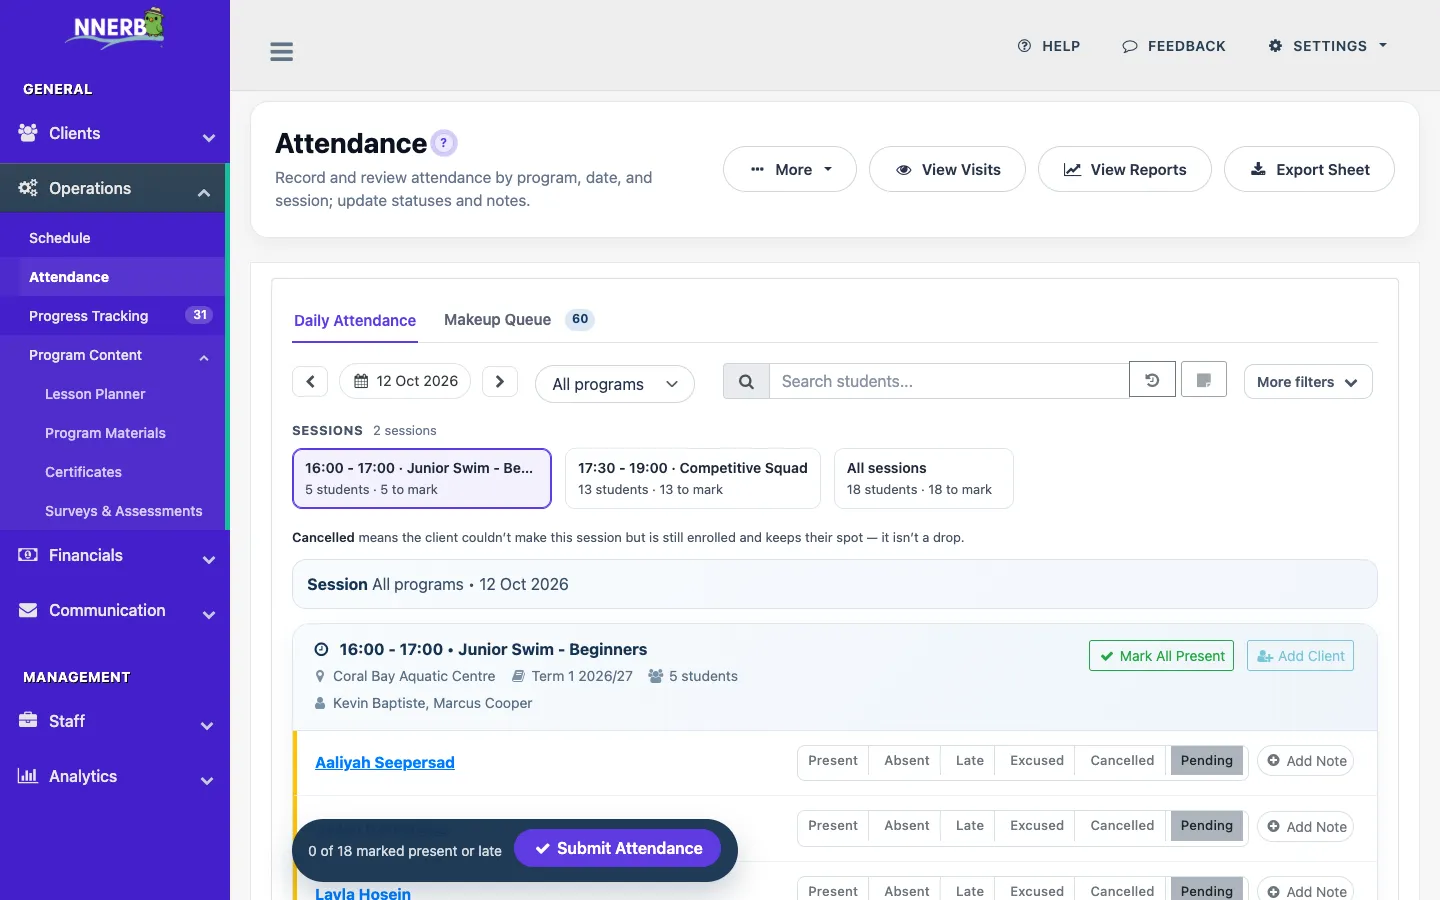Open Aaliyah Seepersad's profile link

click(385, 763)
